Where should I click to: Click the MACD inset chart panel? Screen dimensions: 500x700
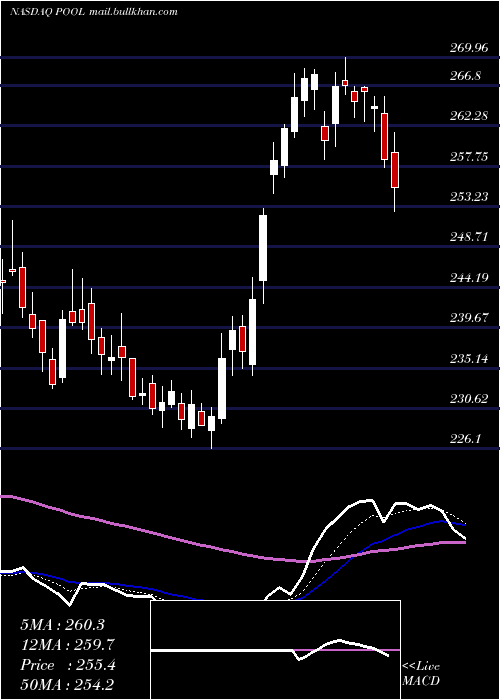(x=275, y=650)
